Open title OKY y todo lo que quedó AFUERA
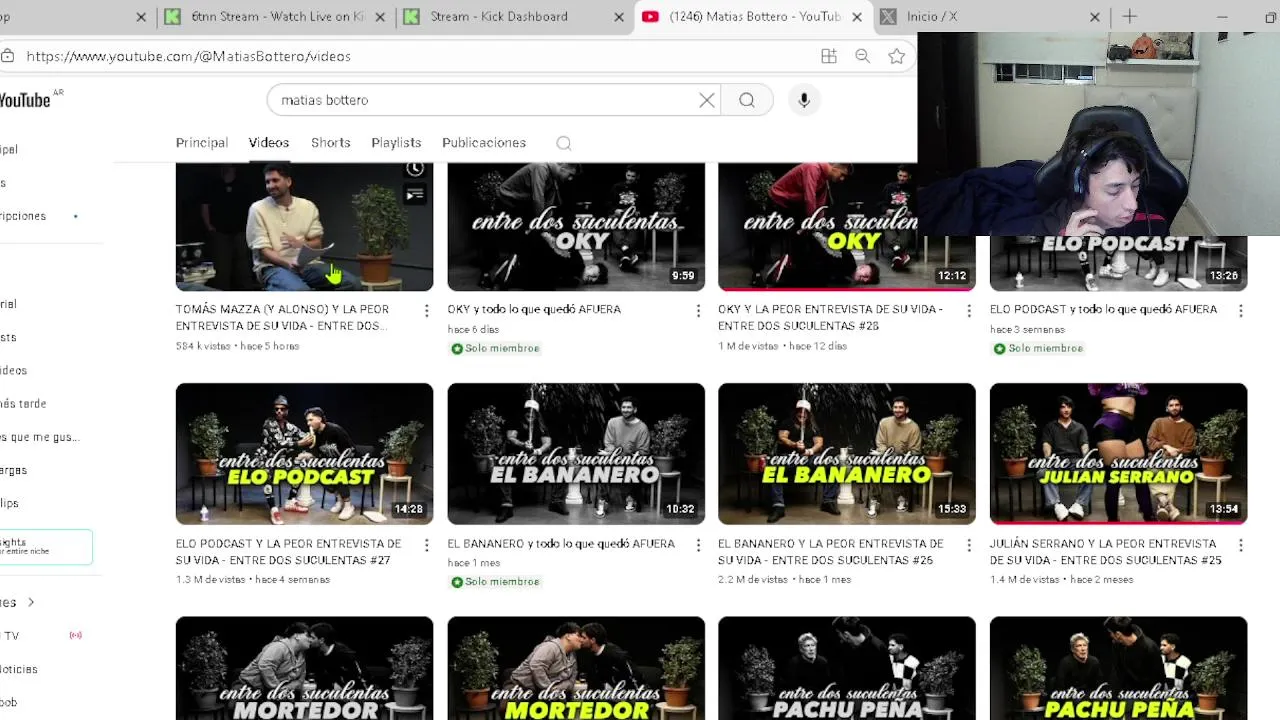Image resolution: width=1280 pixels, height=720 pixels. (x=534, y=310)
